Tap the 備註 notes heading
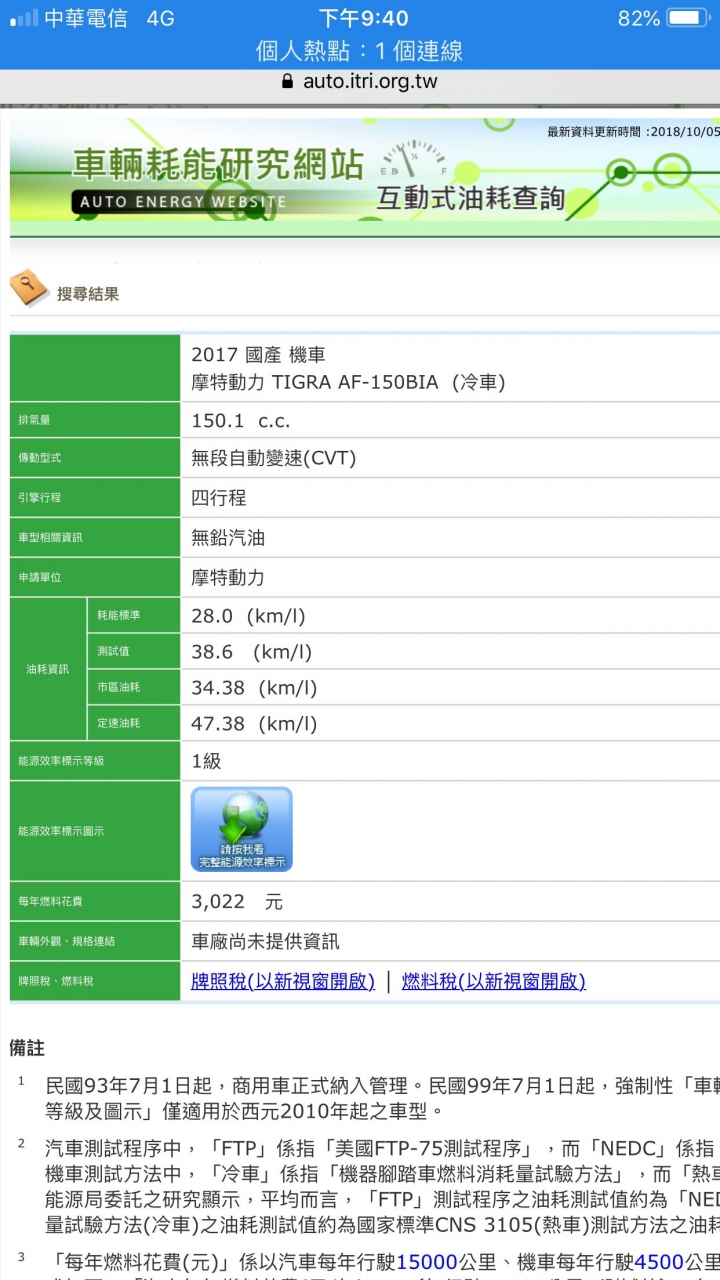Screen dimensions: 720x1280 coord(27,1048)
